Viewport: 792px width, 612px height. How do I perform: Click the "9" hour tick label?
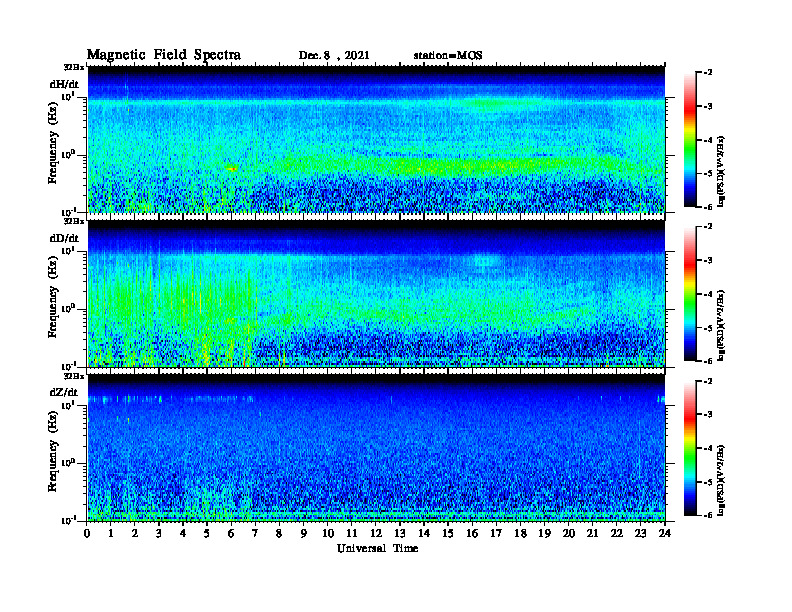(304, 533)
